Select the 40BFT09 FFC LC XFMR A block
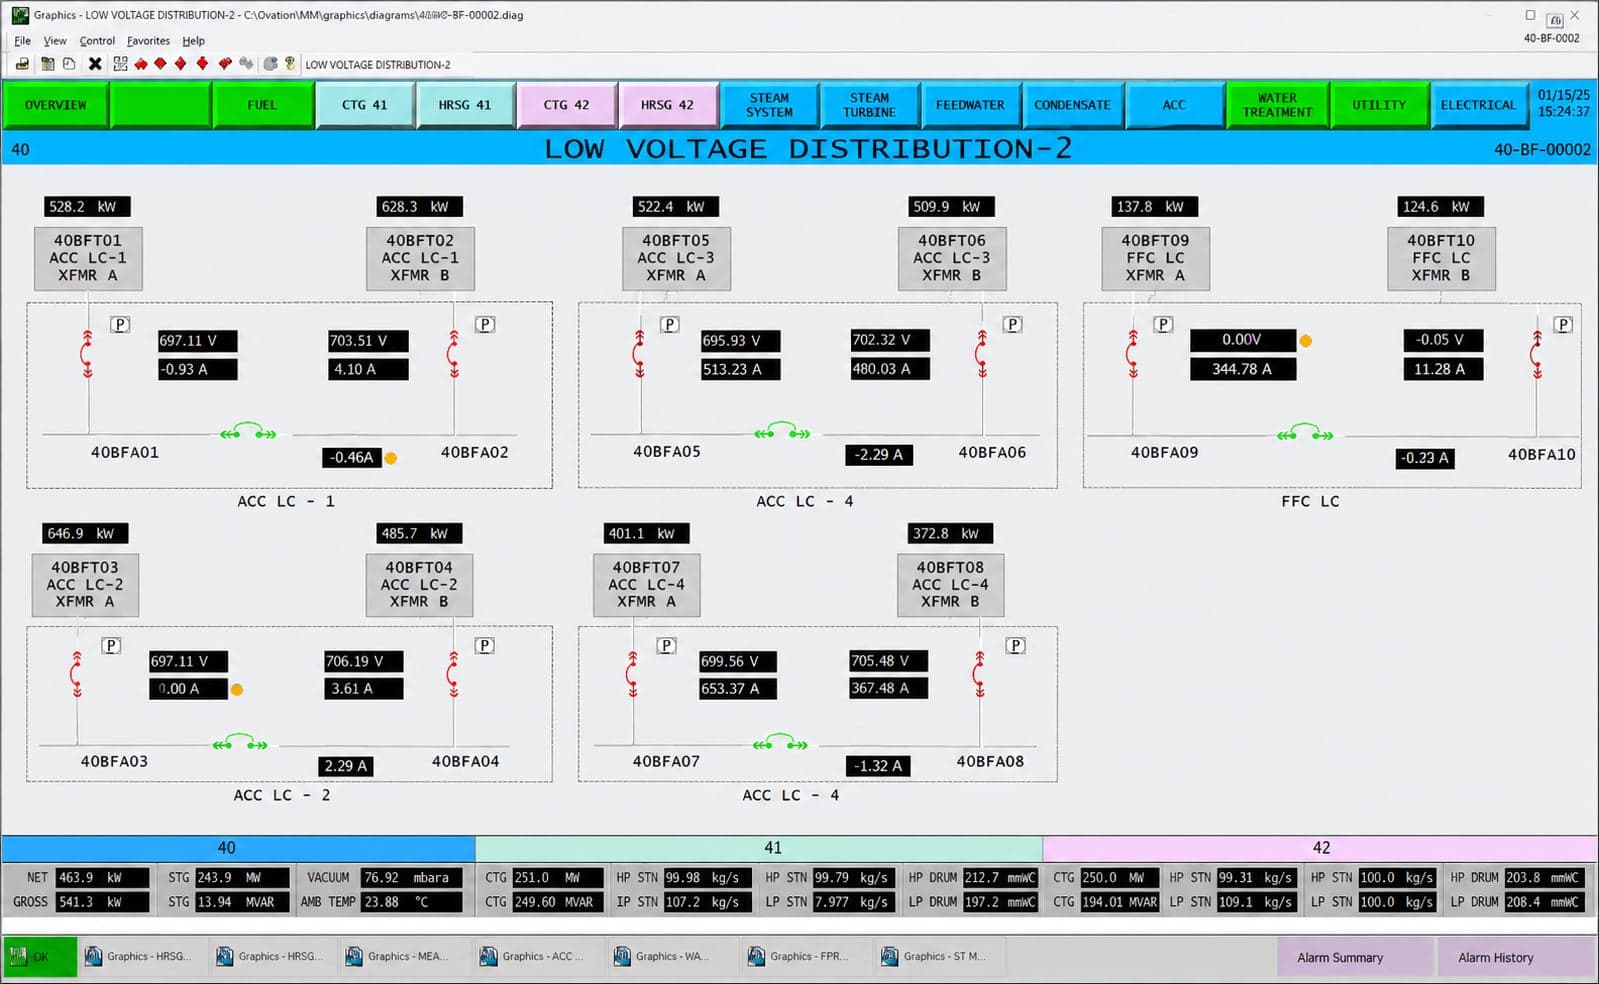Screen dimensions: 1599x984 coord(1155,258)
